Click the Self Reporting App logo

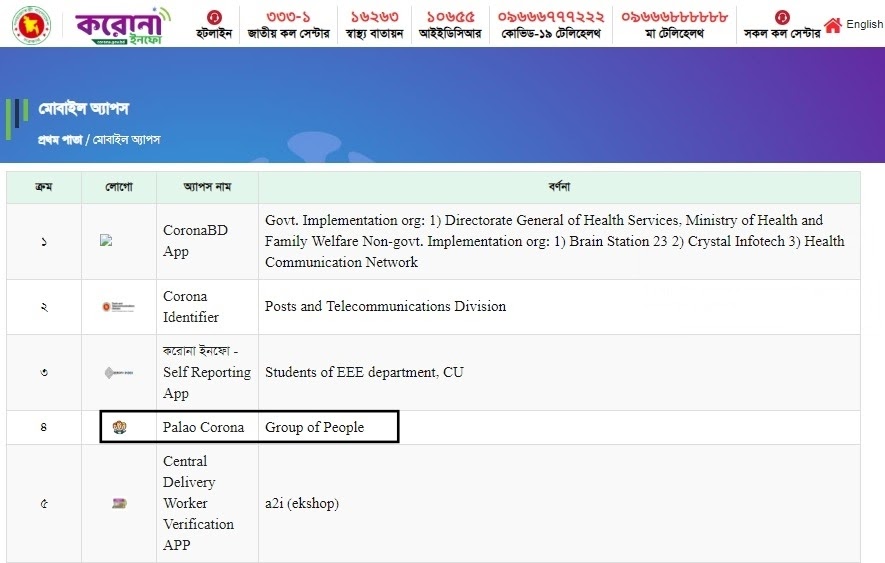pyautogui.click(x=118, y=373)
